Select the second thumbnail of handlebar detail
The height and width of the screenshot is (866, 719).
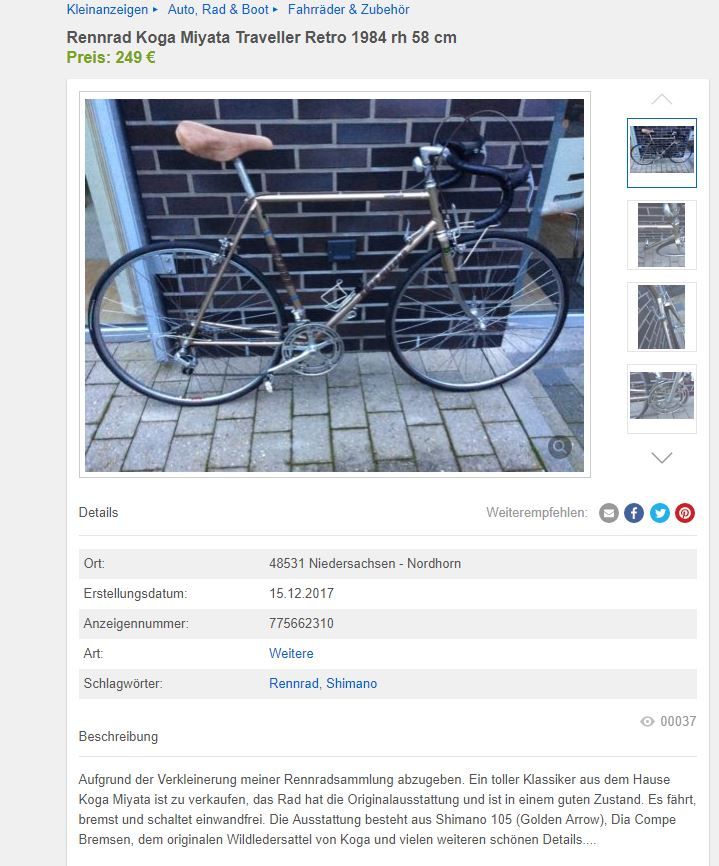[x=662, y=235]
